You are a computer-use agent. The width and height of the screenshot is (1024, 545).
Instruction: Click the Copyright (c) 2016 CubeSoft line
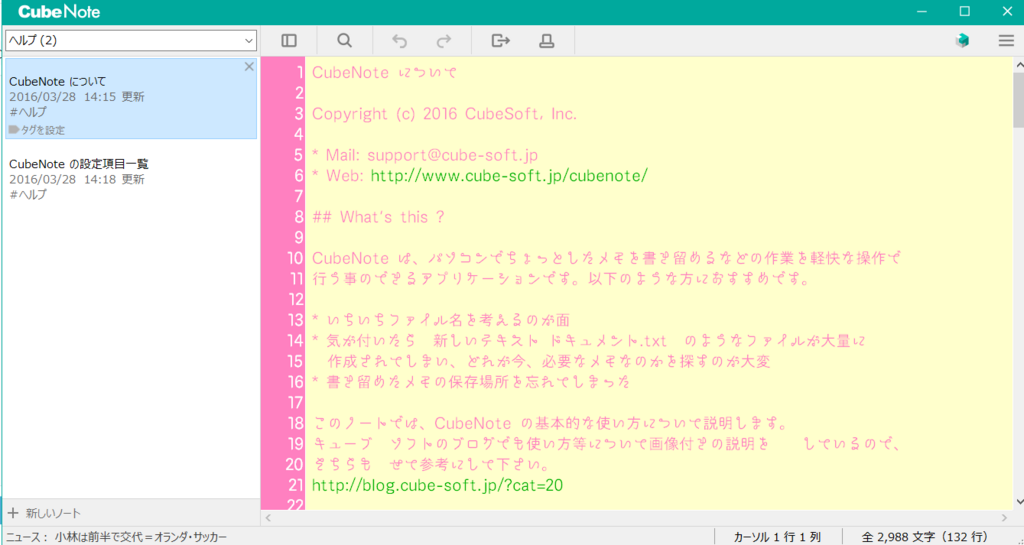(x=445, y=114)
